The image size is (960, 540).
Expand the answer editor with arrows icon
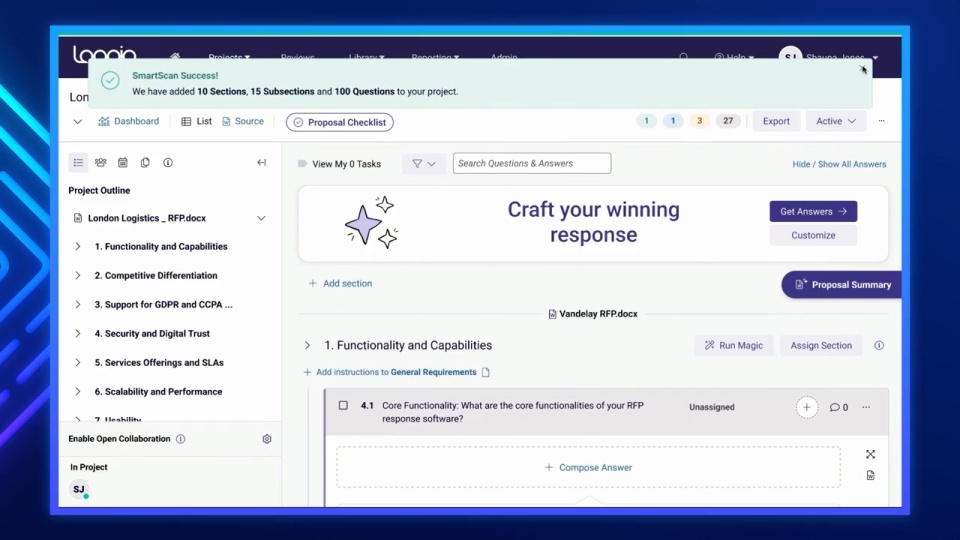pos(871,454)
